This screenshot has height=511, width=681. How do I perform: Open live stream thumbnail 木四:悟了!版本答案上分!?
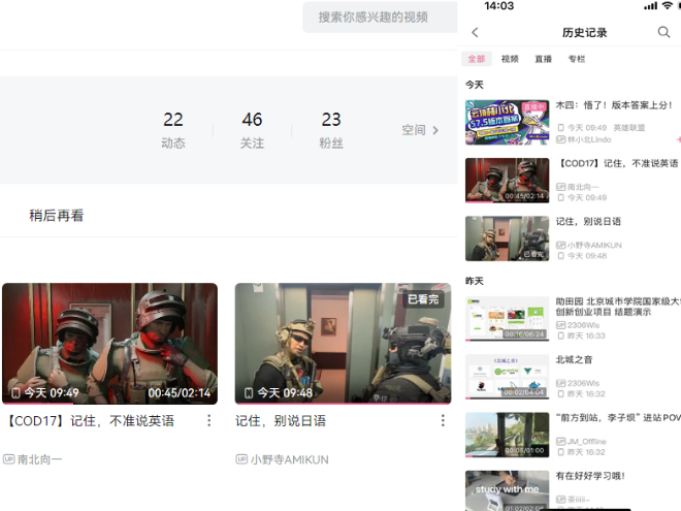click(x=507, y=122)
